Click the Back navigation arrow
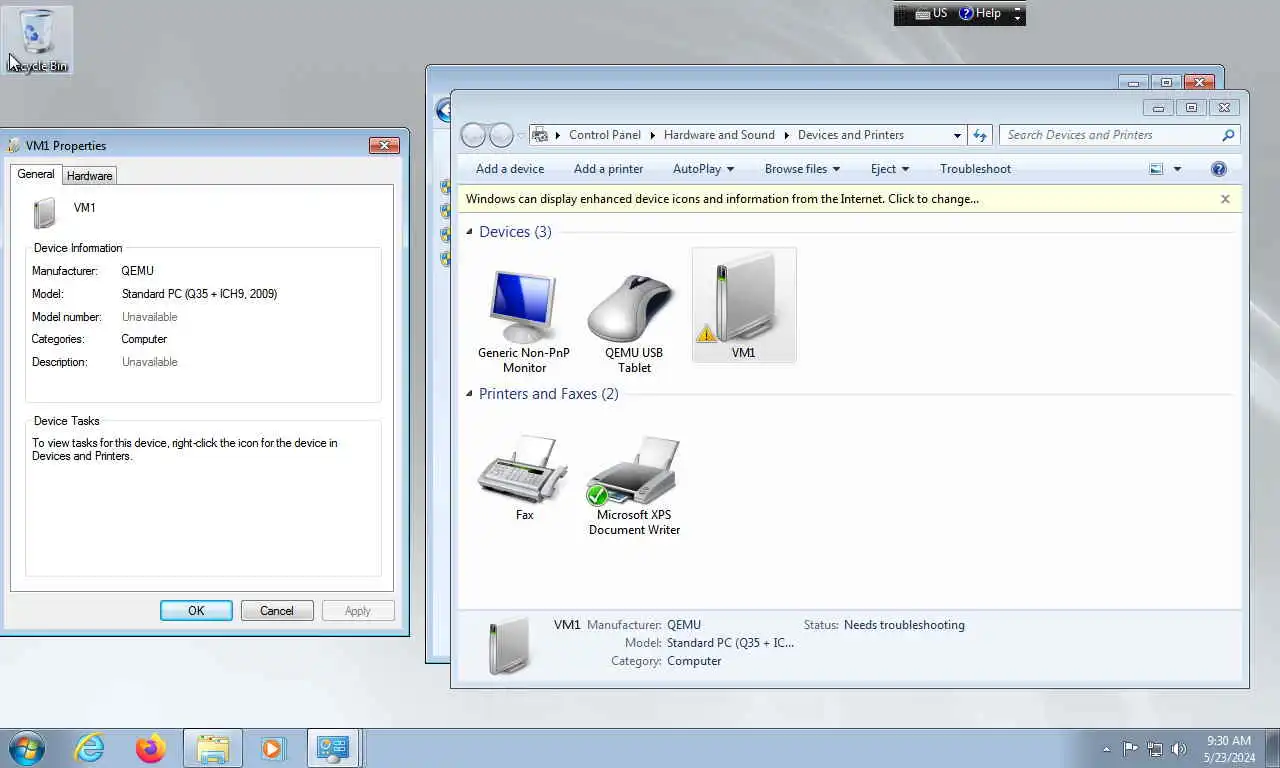The height and width of the screenshot is (768, 1280). point(473,135)
